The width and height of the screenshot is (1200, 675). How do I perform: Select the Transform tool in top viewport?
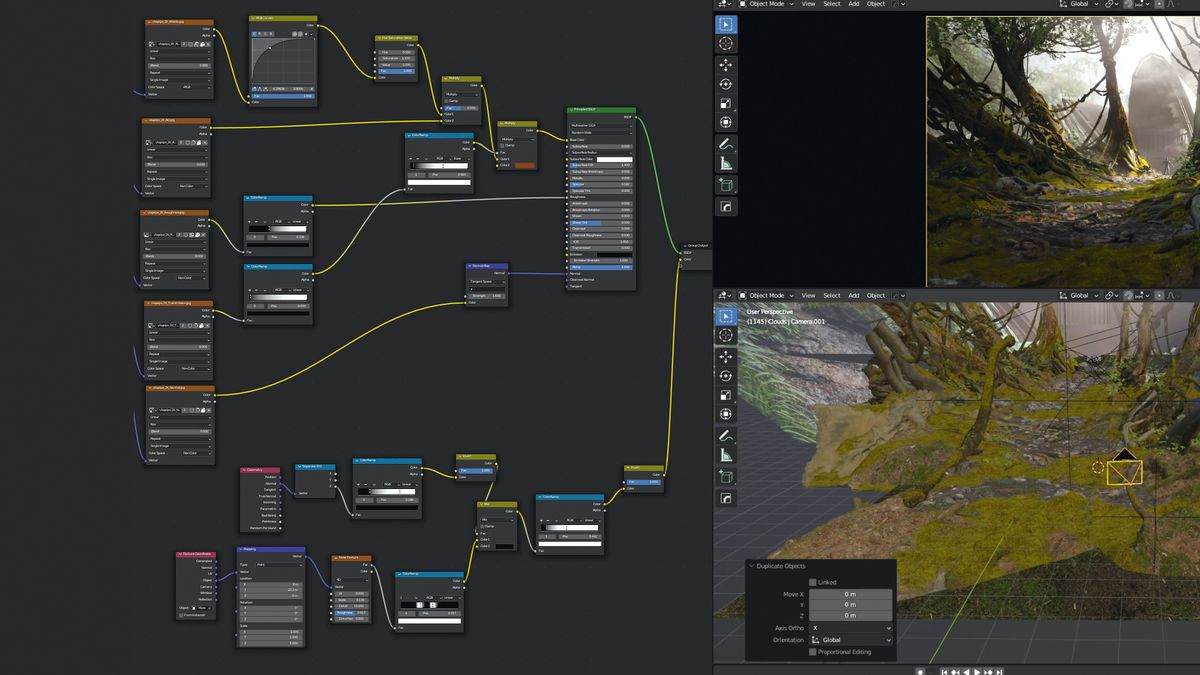tap(726, 122)
